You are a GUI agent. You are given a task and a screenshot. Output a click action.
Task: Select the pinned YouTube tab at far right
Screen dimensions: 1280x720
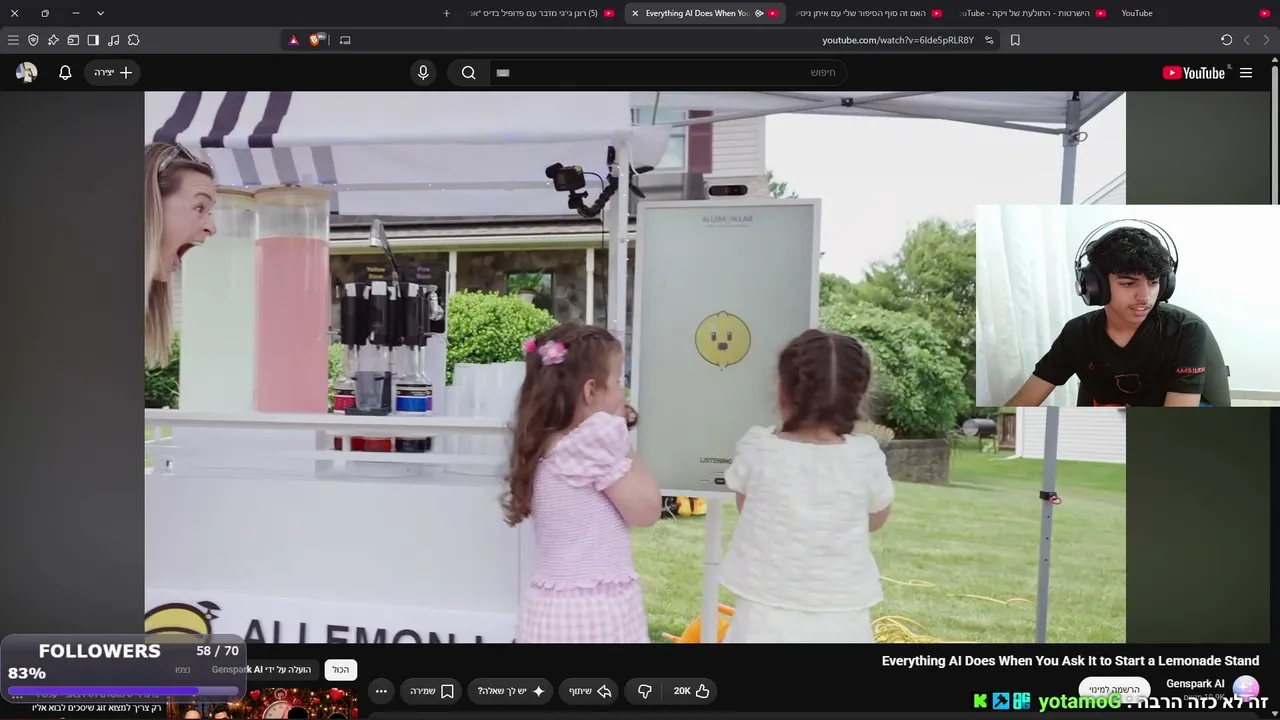click(x=1264, y=13)
